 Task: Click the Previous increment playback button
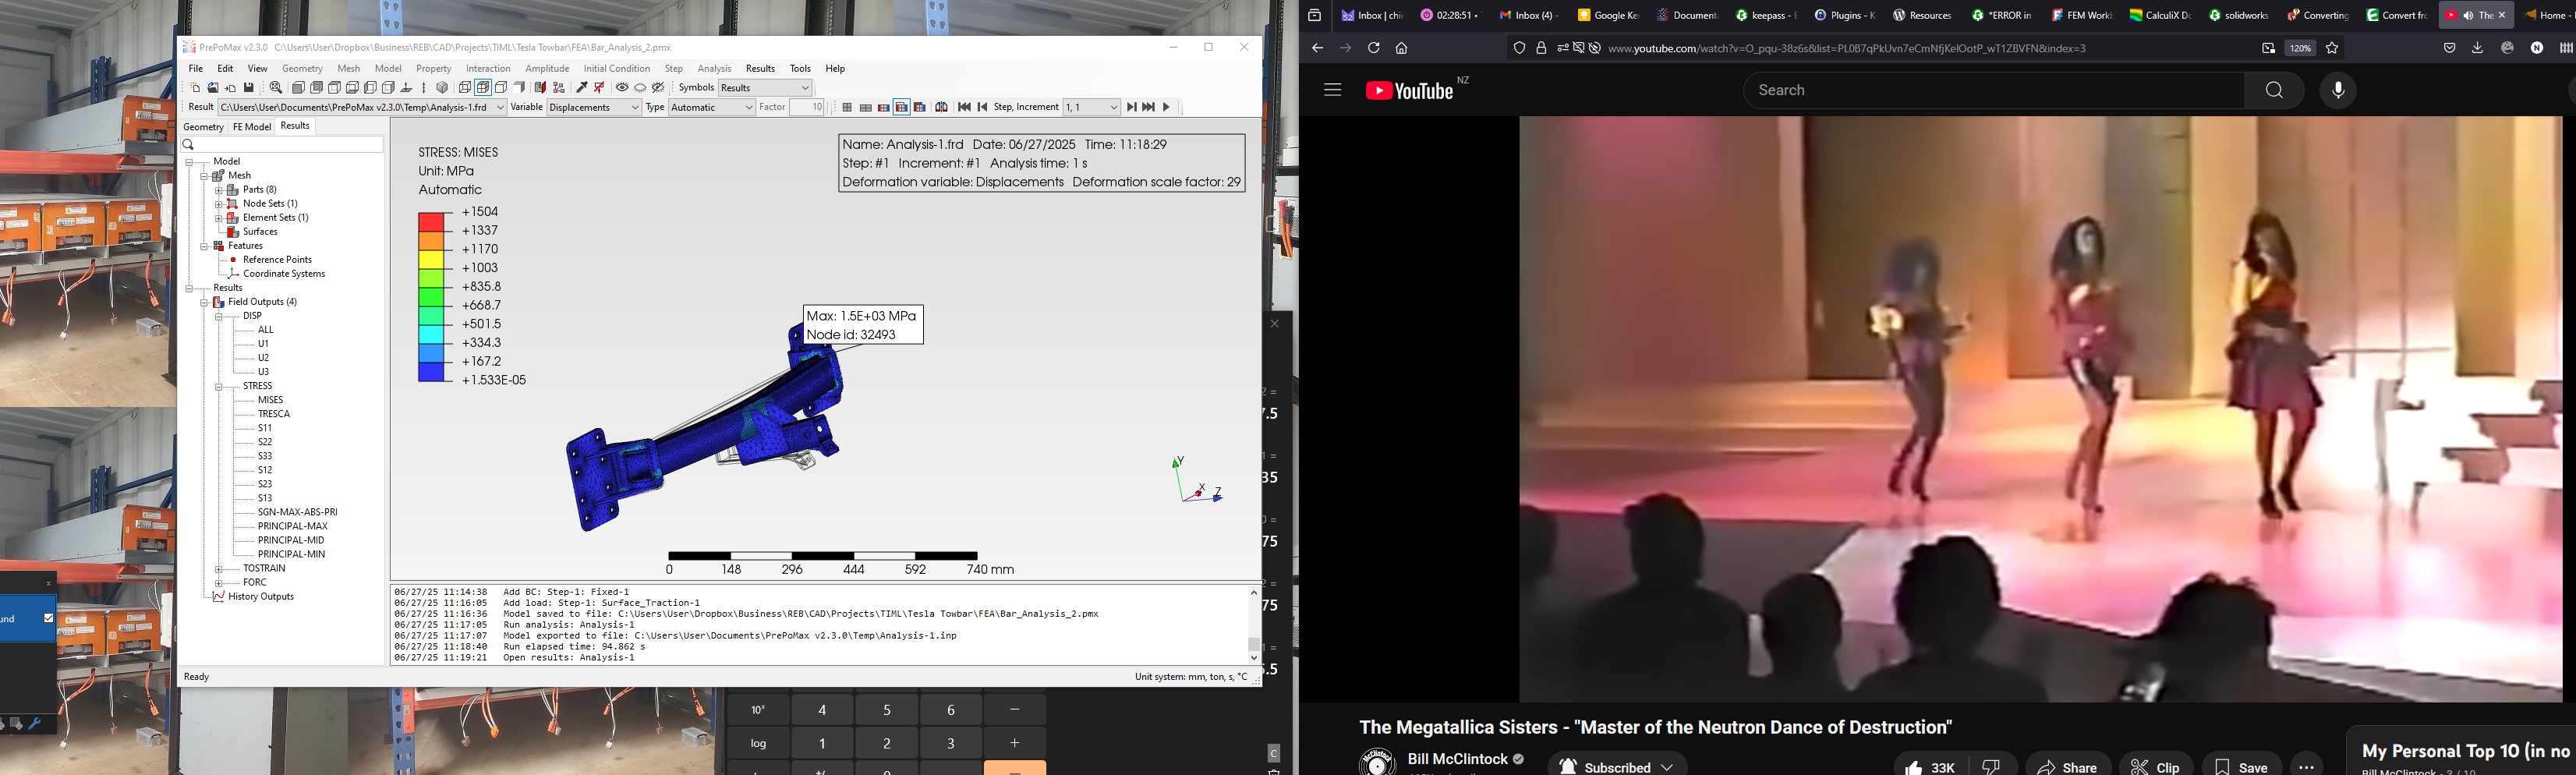point(983,107)
